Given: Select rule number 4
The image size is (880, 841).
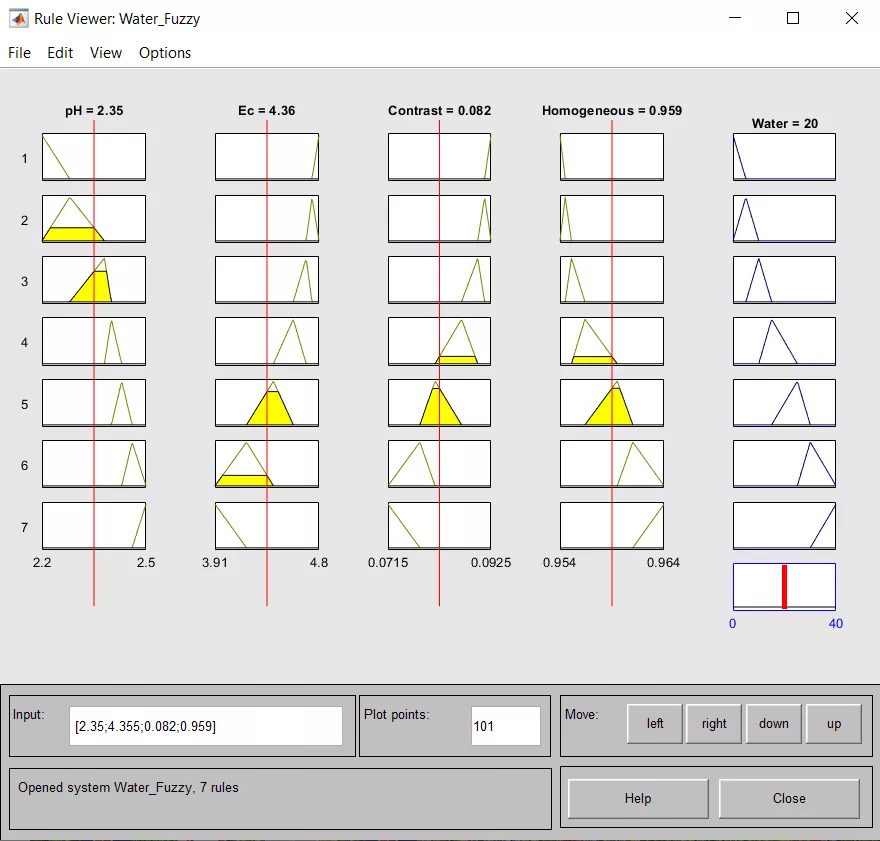Looking at the screenshot, I should point(24,343).
